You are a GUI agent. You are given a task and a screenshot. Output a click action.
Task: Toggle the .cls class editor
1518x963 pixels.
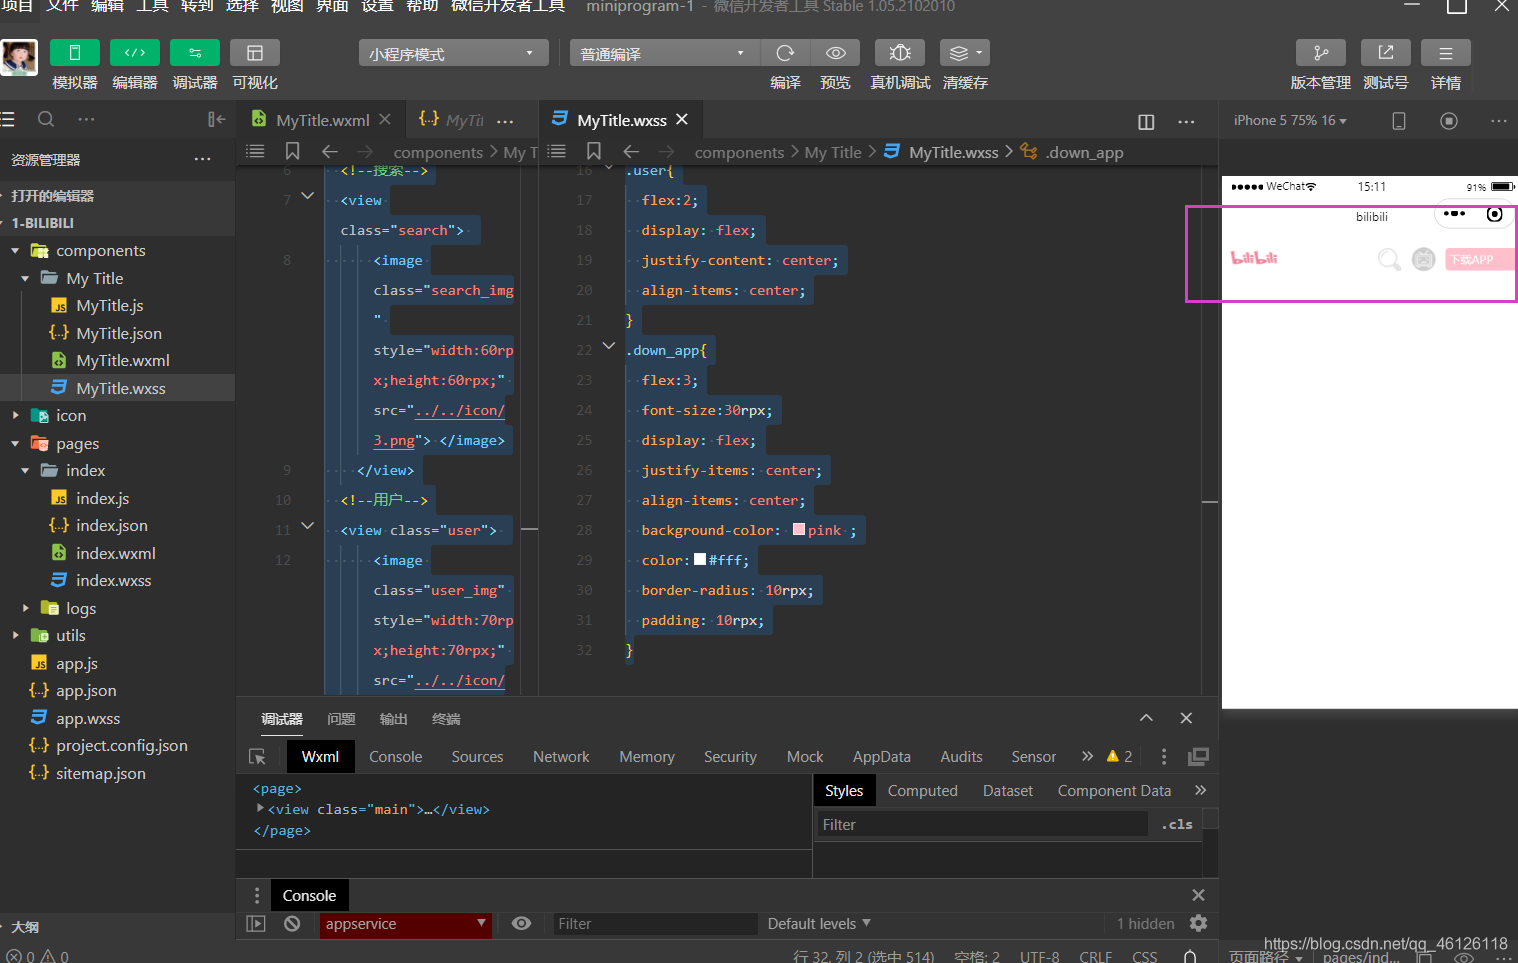pos(1177,824)
